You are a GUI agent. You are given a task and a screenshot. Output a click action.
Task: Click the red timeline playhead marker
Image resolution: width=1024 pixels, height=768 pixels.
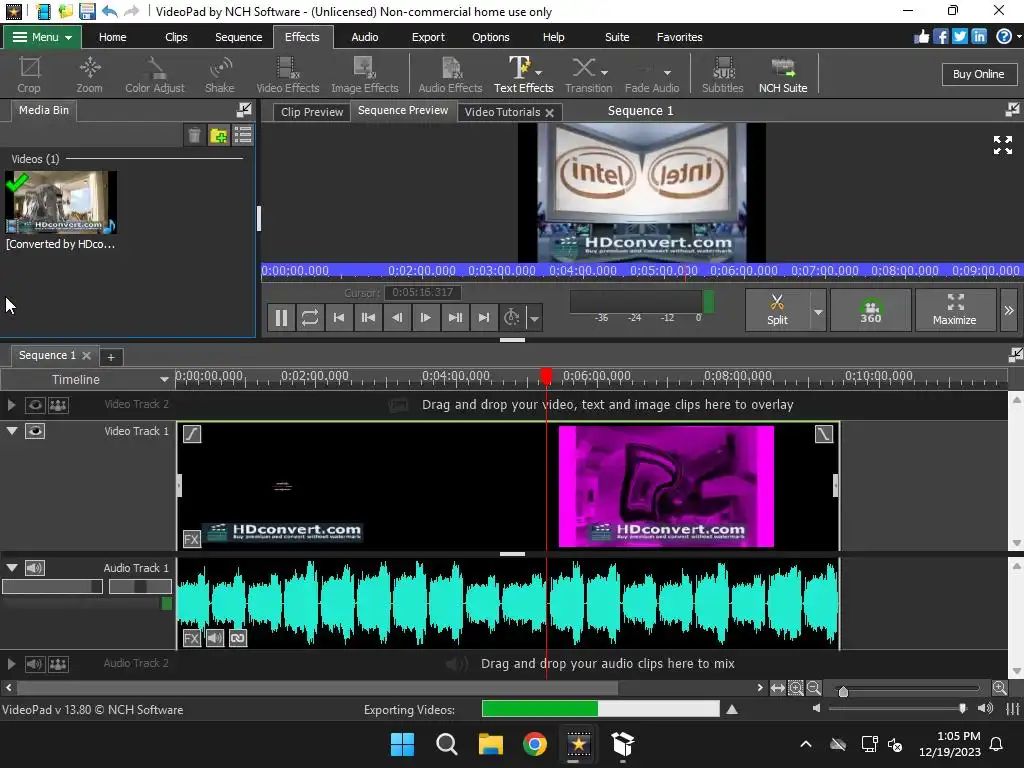click(x=546, y=376)
